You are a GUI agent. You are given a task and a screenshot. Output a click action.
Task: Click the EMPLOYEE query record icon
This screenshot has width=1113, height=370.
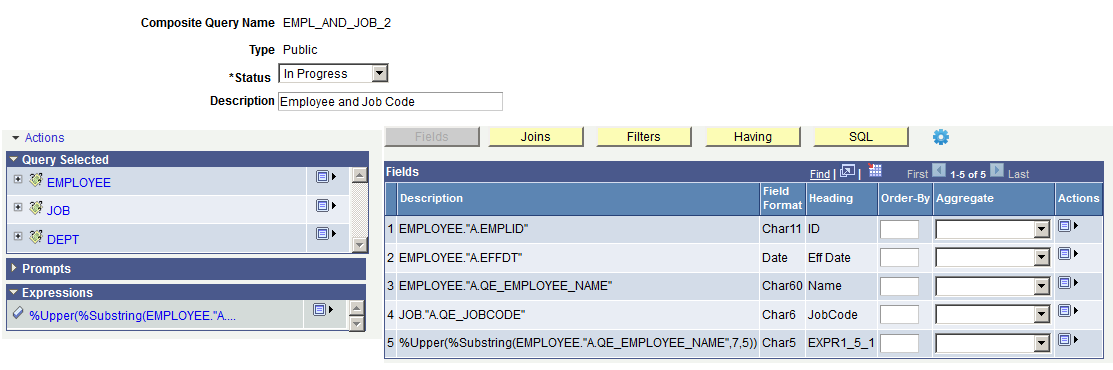point(36,180)
